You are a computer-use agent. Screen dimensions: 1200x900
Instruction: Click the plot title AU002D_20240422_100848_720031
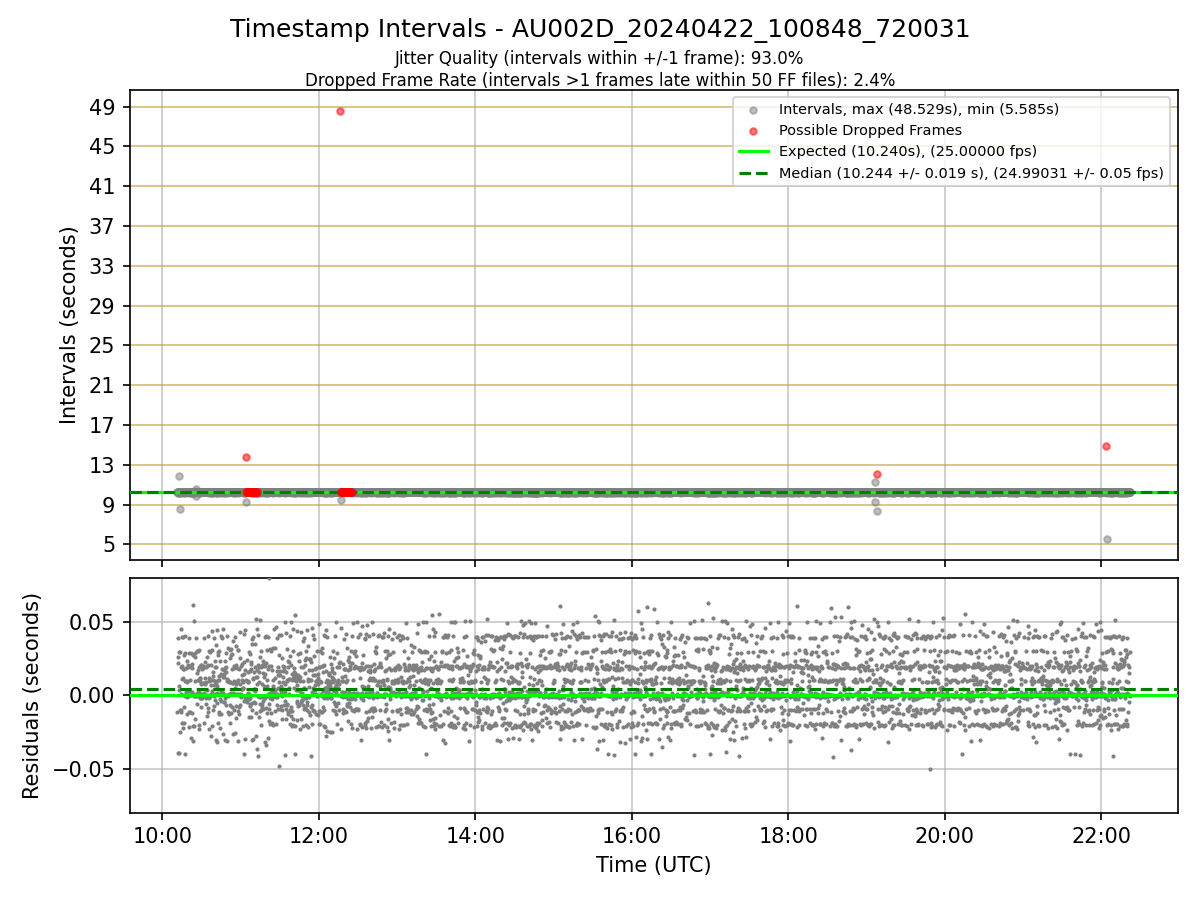click(600, 29)
